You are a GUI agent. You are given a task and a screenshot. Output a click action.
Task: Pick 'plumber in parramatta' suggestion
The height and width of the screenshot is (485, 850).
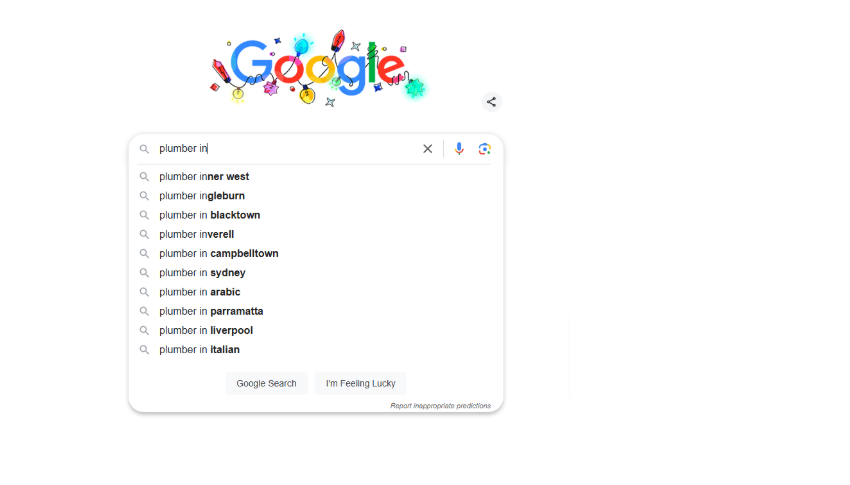point(211,311)
